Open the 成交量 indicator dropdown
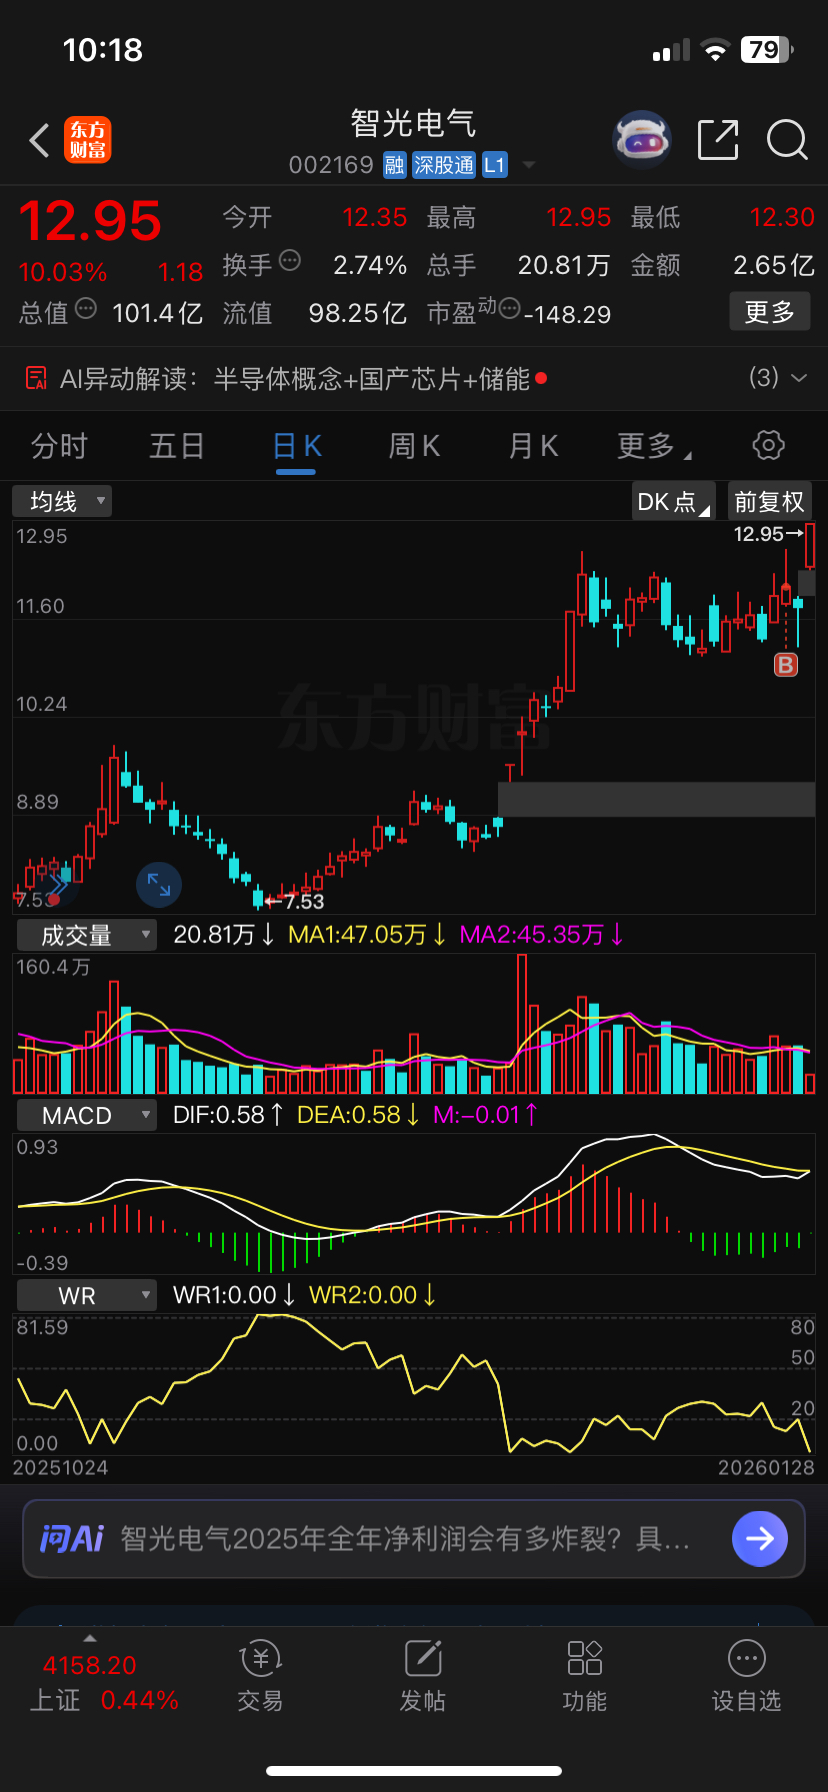This screenshot has height=1792, width=828. click(x=86, y=936)
